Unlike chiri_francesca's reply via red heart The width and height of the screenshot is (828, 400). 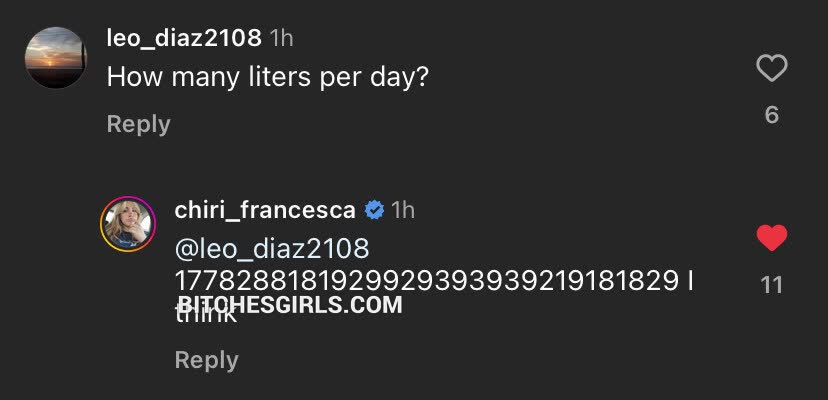771,239
